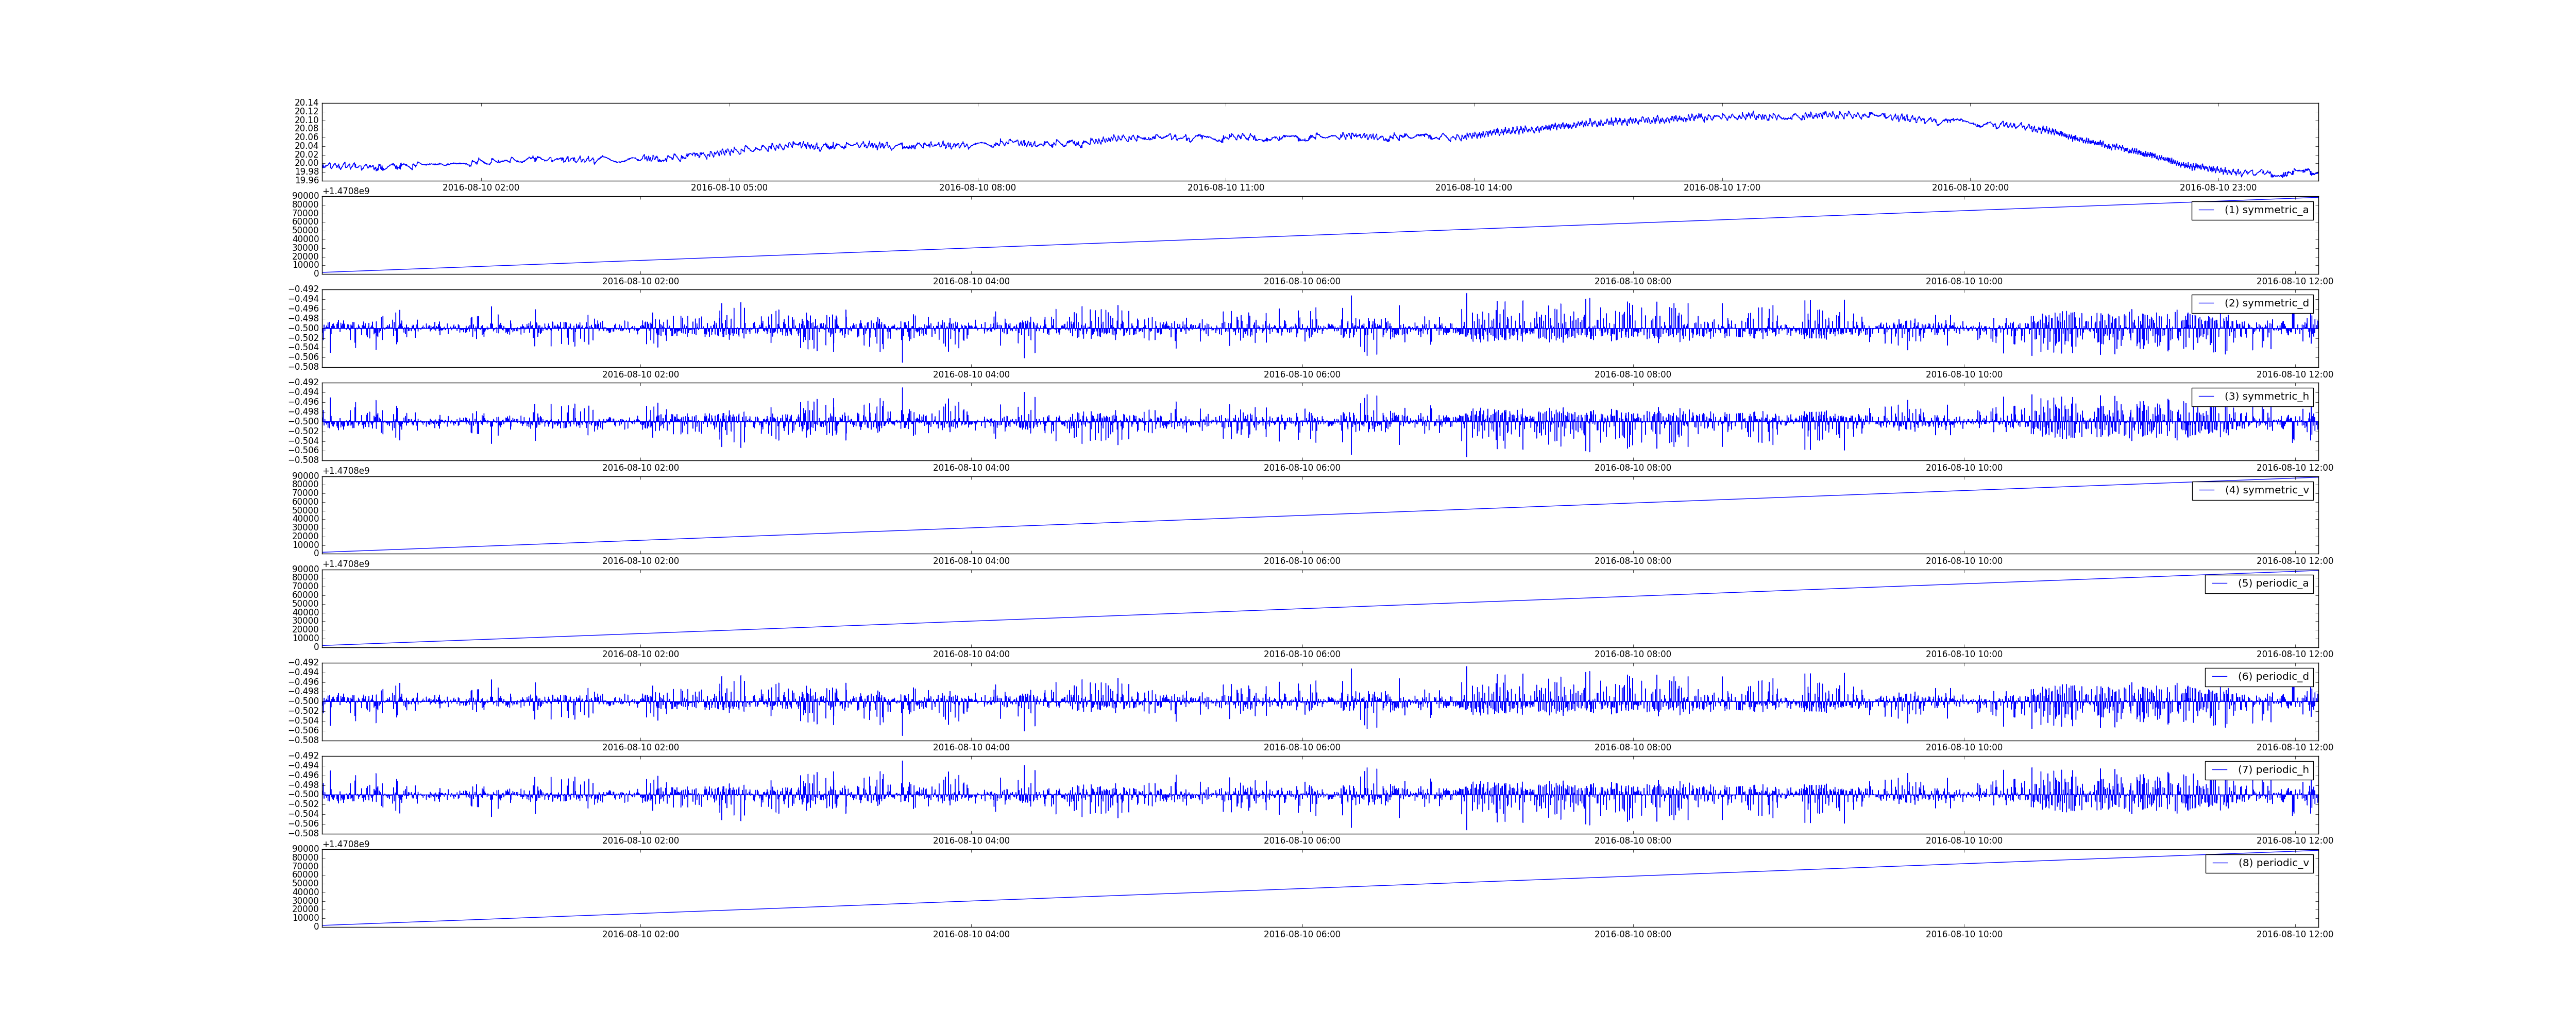Click the 2016-08-10 20:00 tick label

click(x=1969, y=188)
